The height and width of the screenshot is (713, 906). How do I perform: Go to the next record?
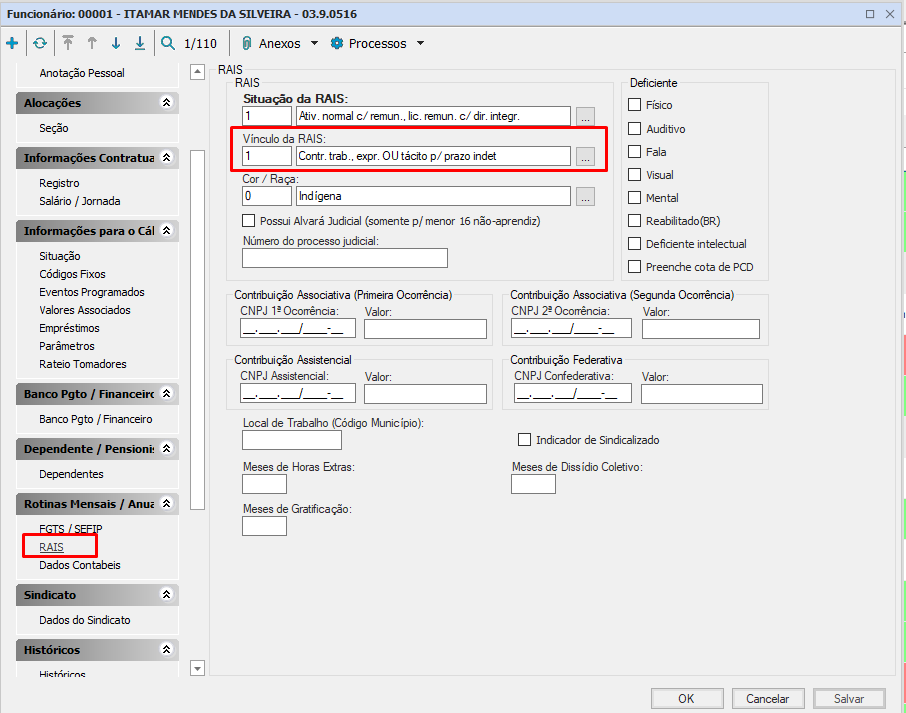[116, 43]
